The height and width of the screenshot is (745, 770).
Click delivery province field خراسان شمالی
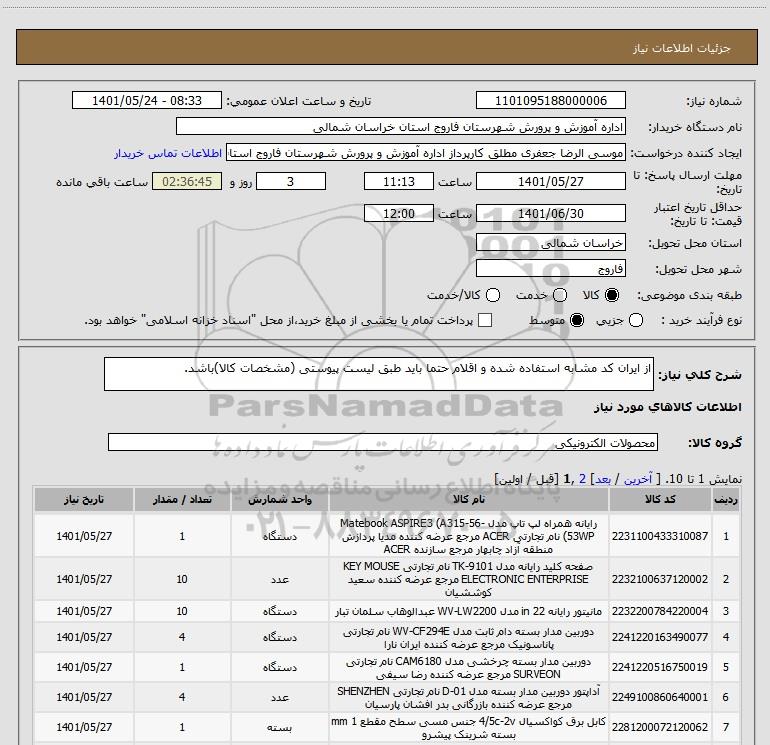[550, 243]
